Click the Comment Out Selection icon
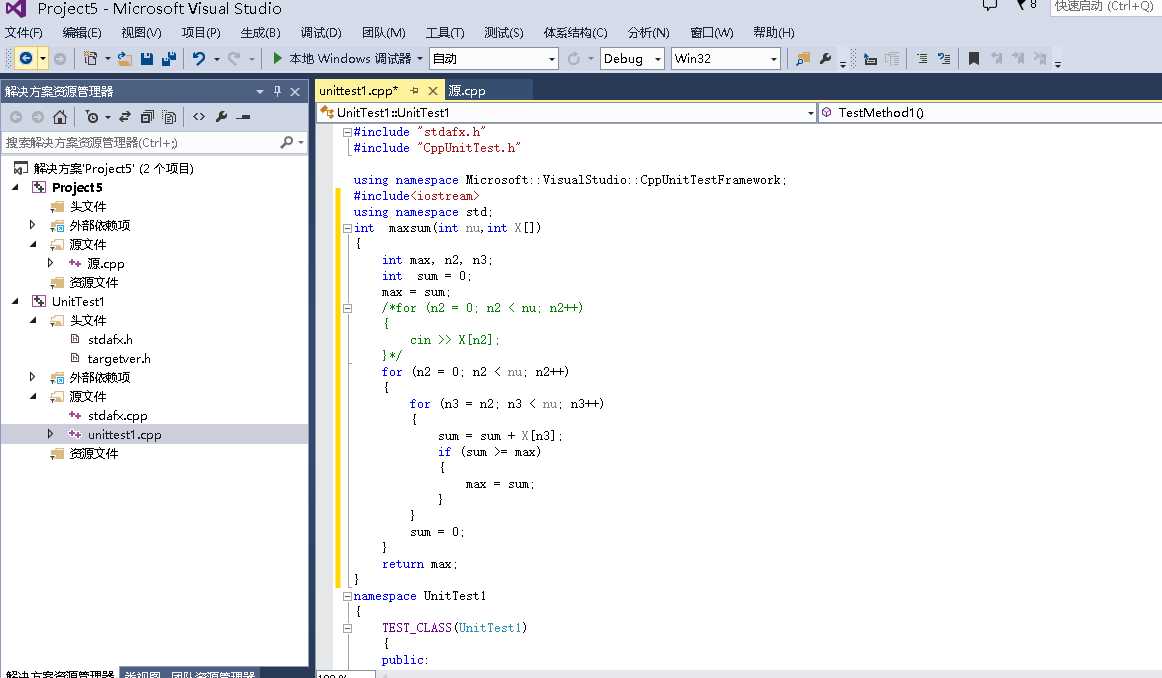Screen dimensions: 1162x678 click(921, 59)
